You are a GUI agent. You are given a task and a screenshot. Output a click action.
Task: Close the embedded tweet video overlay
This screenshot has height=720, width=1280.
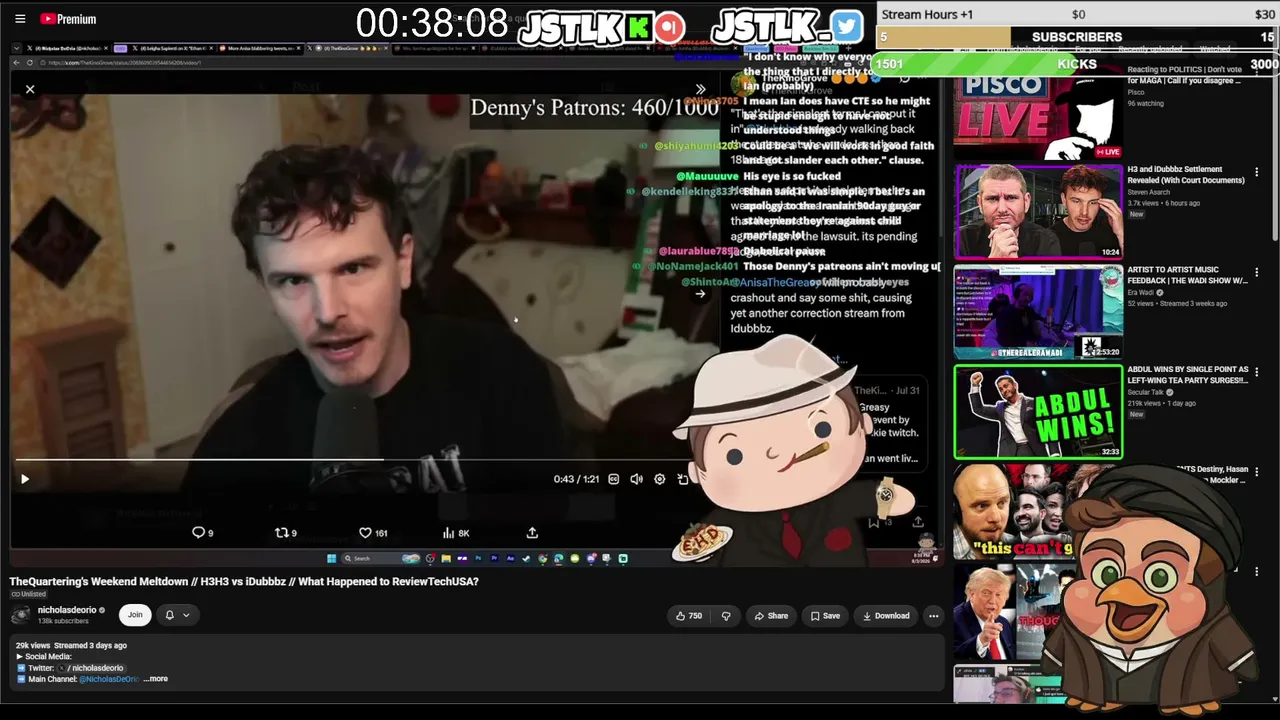(x=30, y=89)
